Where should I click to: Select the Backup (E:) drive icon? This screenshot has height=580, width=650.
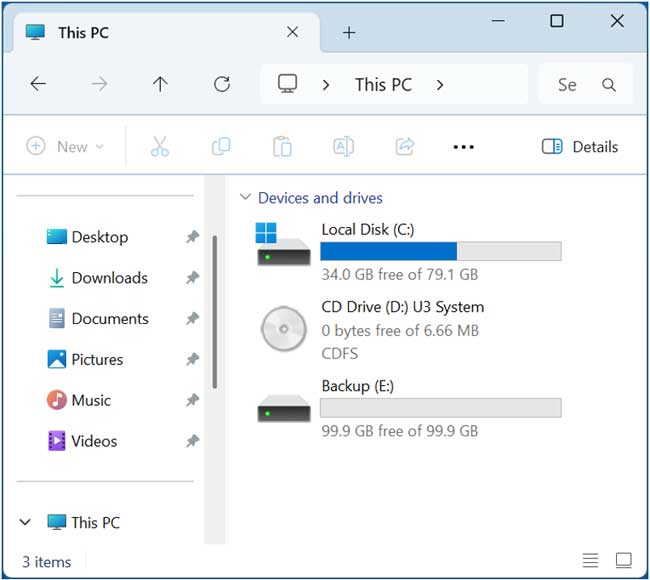pyautogui.click(x=284, y=408)
